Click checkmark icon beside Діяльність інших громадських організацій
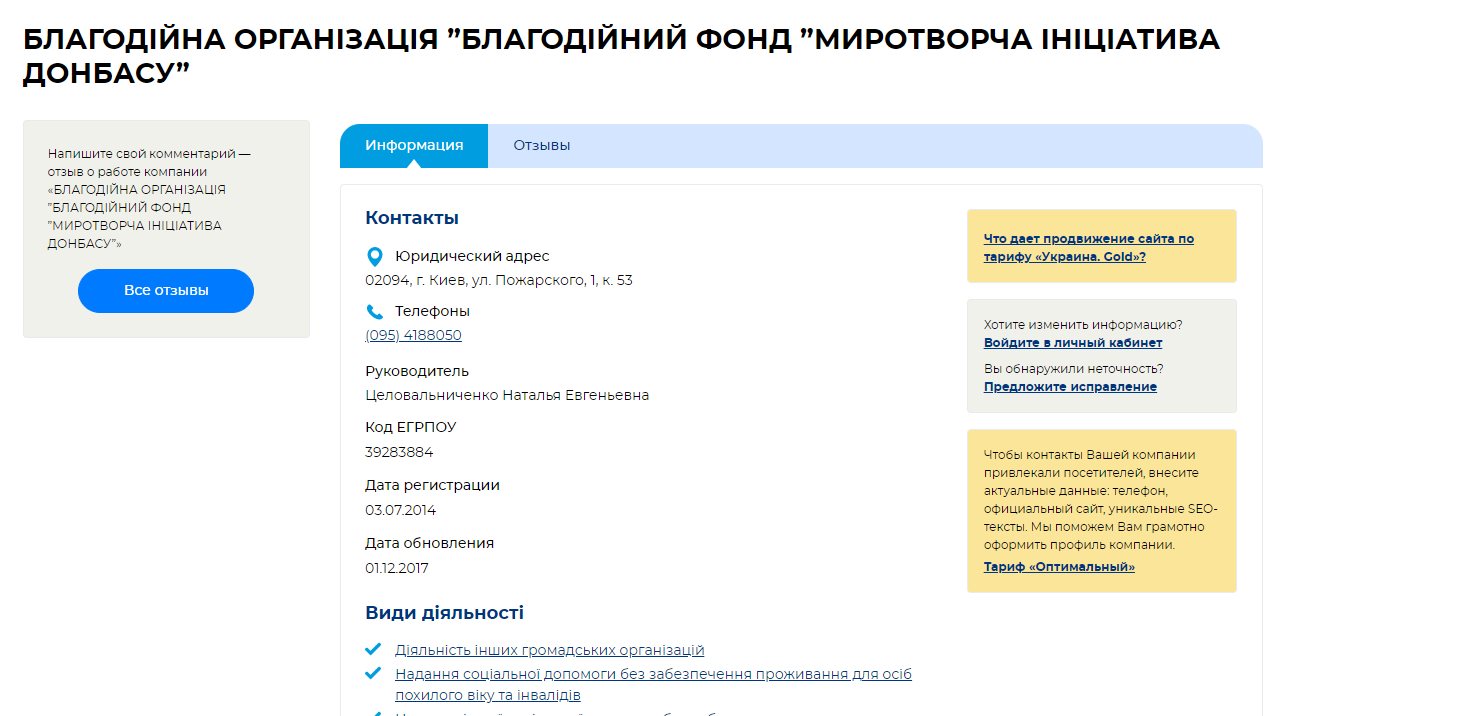1480x716 pixels. 374,649
